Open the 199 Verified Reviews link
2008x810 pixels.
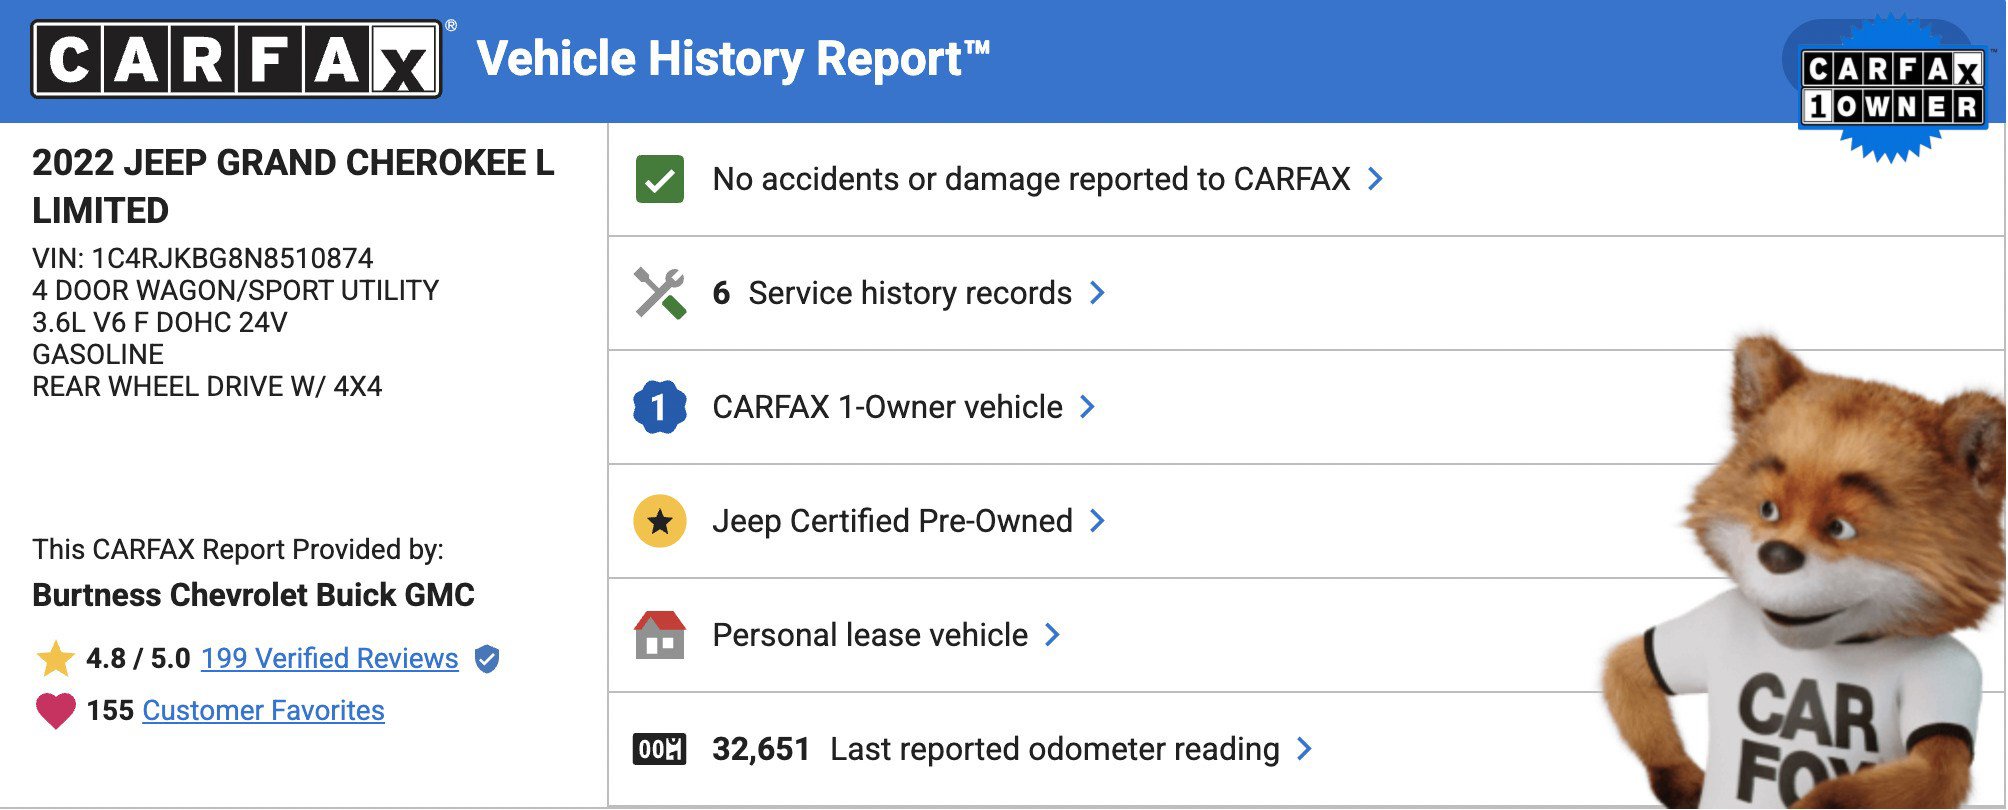click(x=329, y=659)
